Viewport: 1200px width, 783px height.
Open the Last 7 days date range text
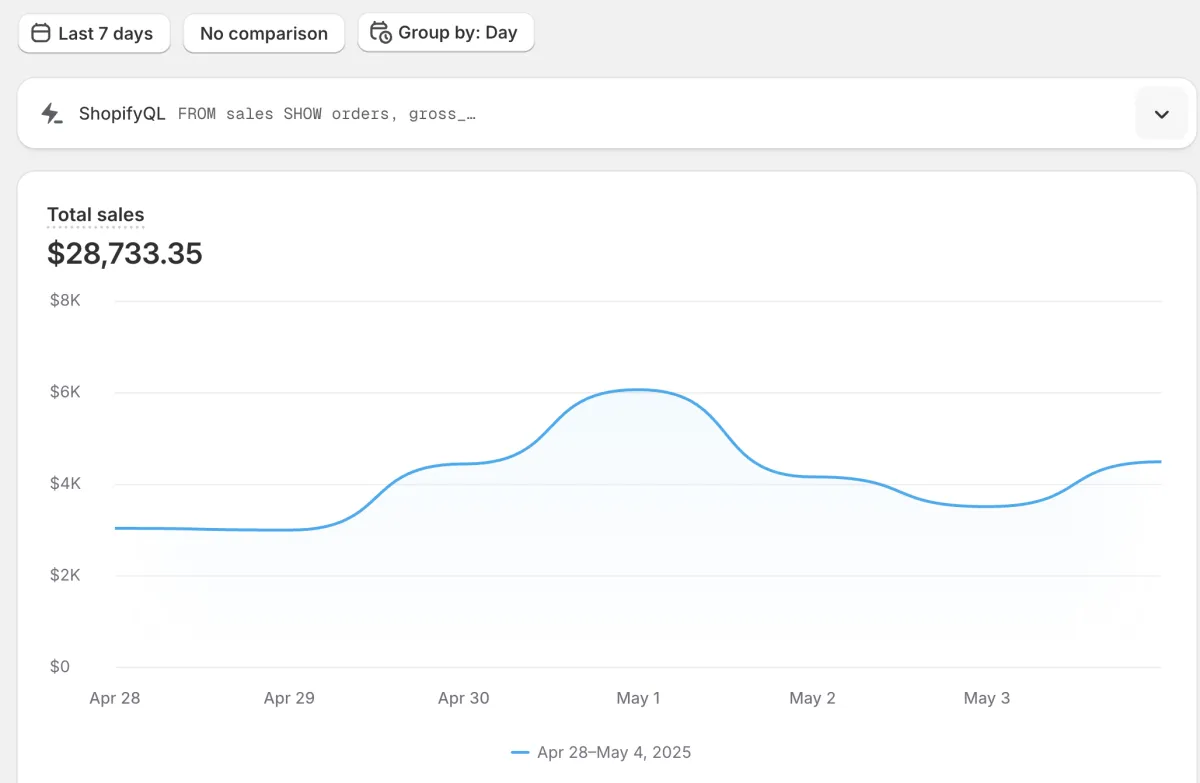coord(105,33)
